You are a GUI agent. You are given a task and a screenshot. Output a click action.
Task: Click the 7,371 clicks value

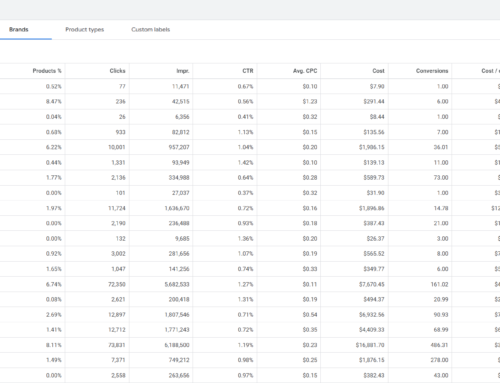point(118,360)
